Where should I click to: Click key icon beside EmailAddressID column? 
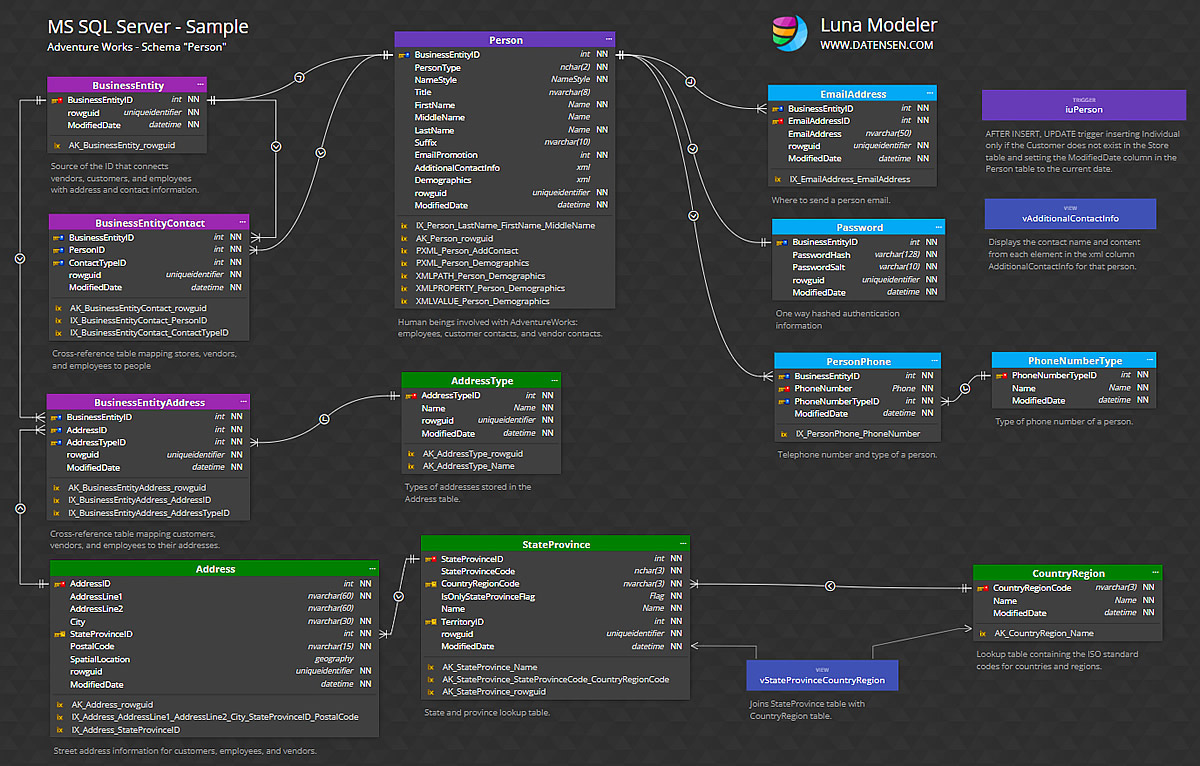778,121
